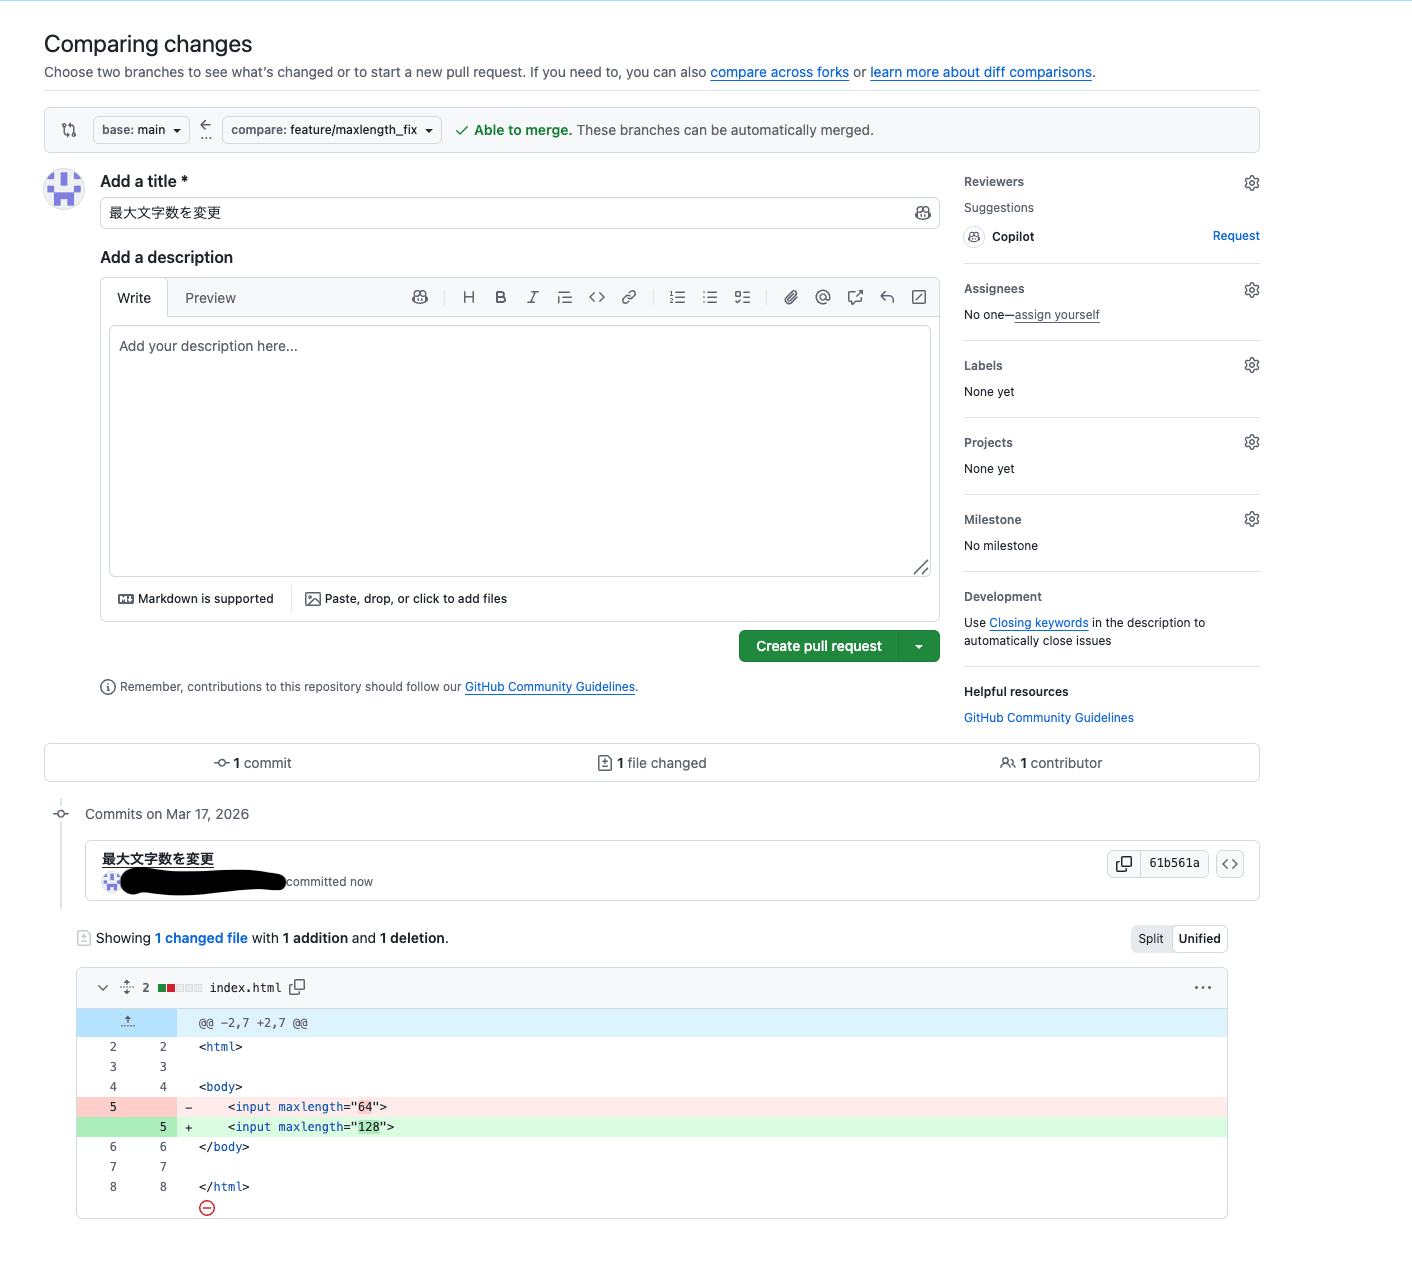Click the added line with maxlength="128"
The image size is (1412, 1274).
point(652,1127)
